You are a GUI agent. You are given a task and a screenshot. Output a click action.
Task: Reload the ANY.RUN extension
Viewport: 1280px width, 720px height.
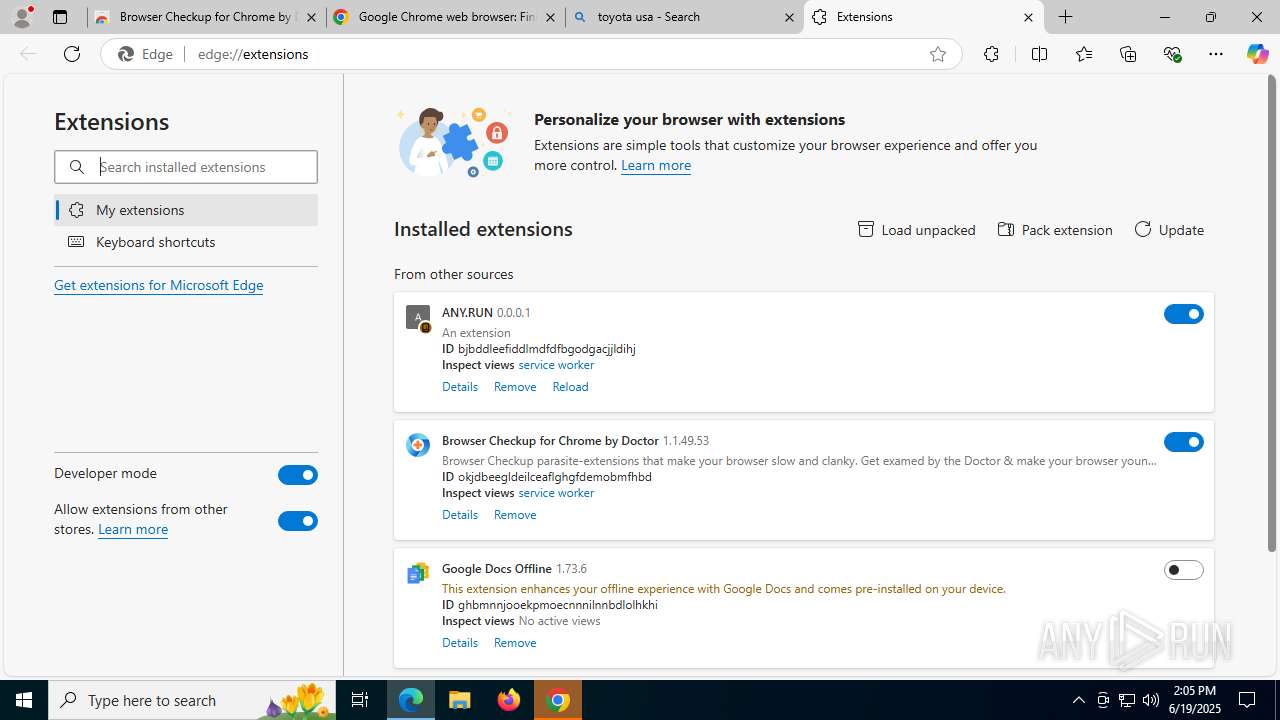point(570,386)
